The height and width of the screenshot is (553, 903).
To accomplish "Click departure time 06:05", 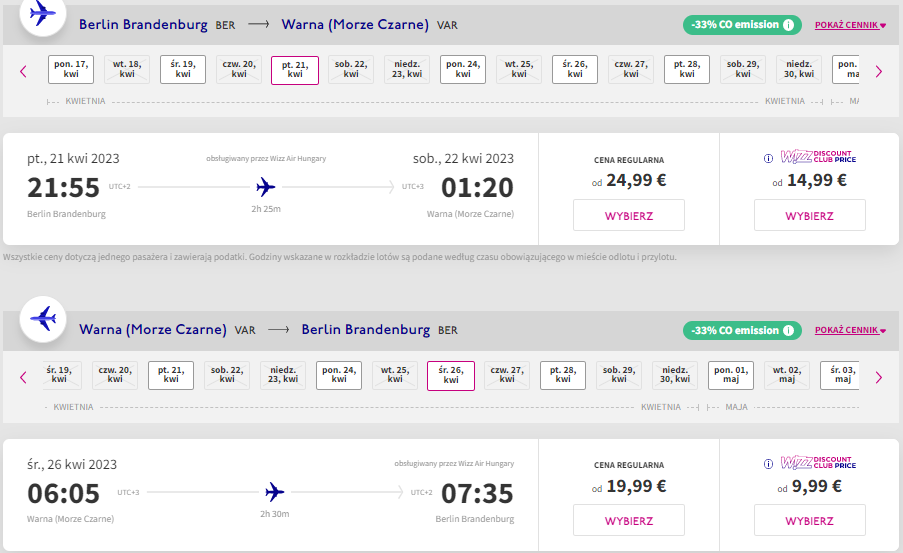I will pos(63,494).
